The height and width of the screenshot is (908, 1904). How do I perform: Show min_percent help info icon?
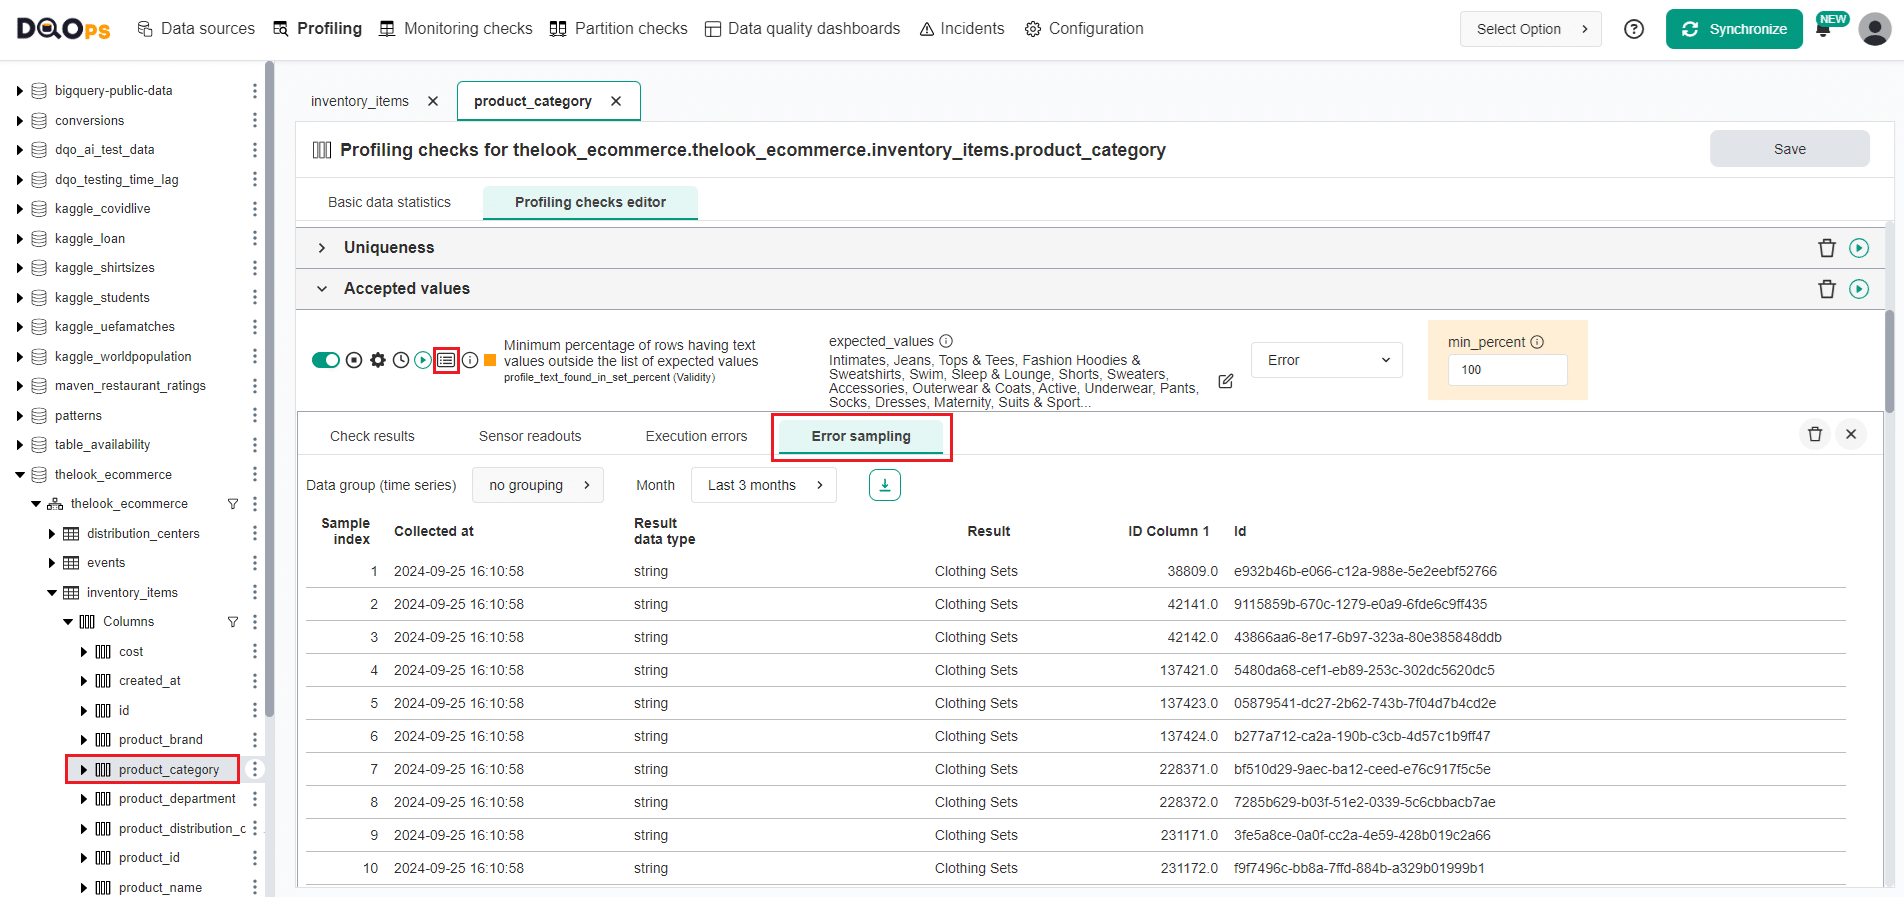click(x=1537, y=342)
